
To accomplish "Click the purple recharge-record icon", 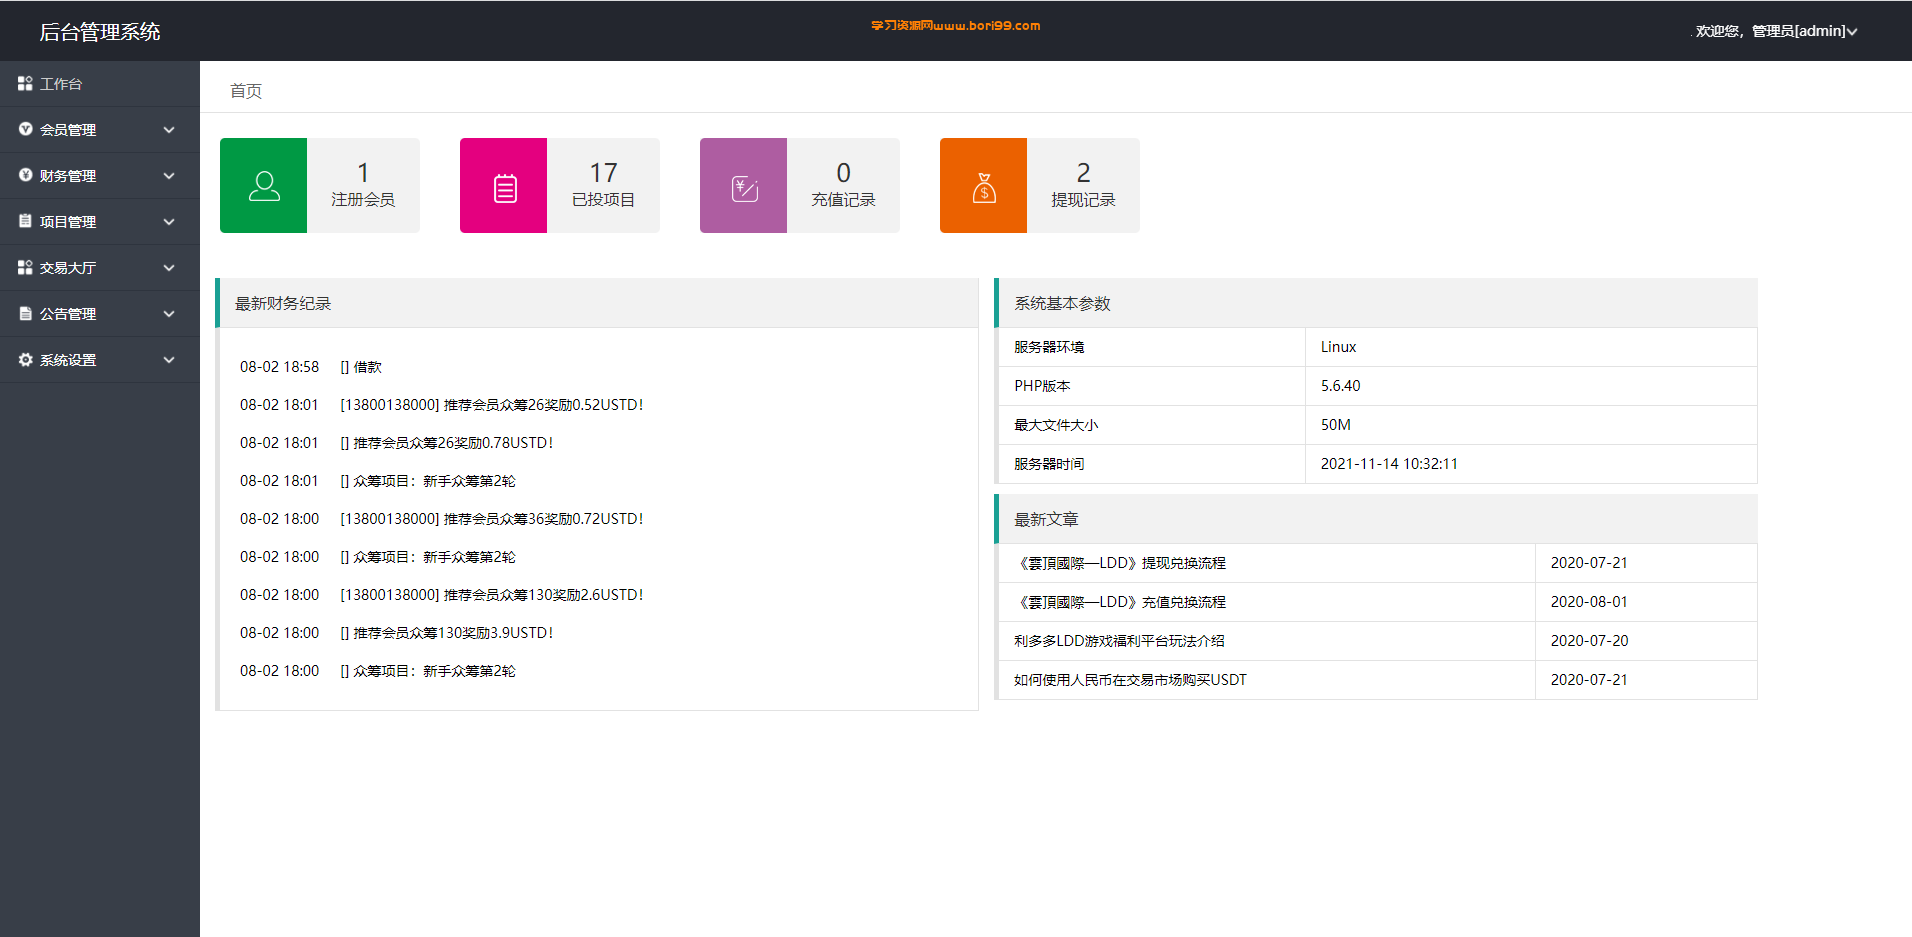I will click(745, 188).
